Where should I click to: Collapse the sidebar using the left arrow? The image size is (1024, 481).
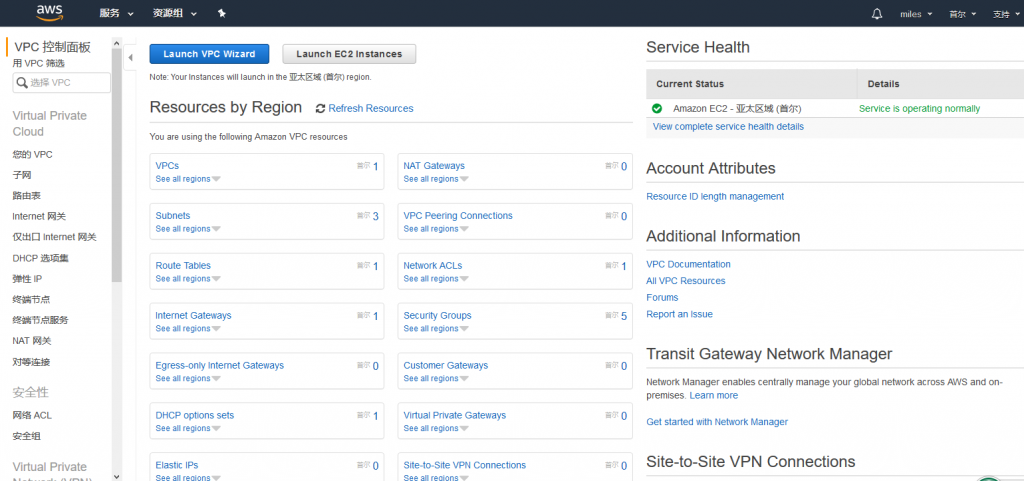point(130,58)
